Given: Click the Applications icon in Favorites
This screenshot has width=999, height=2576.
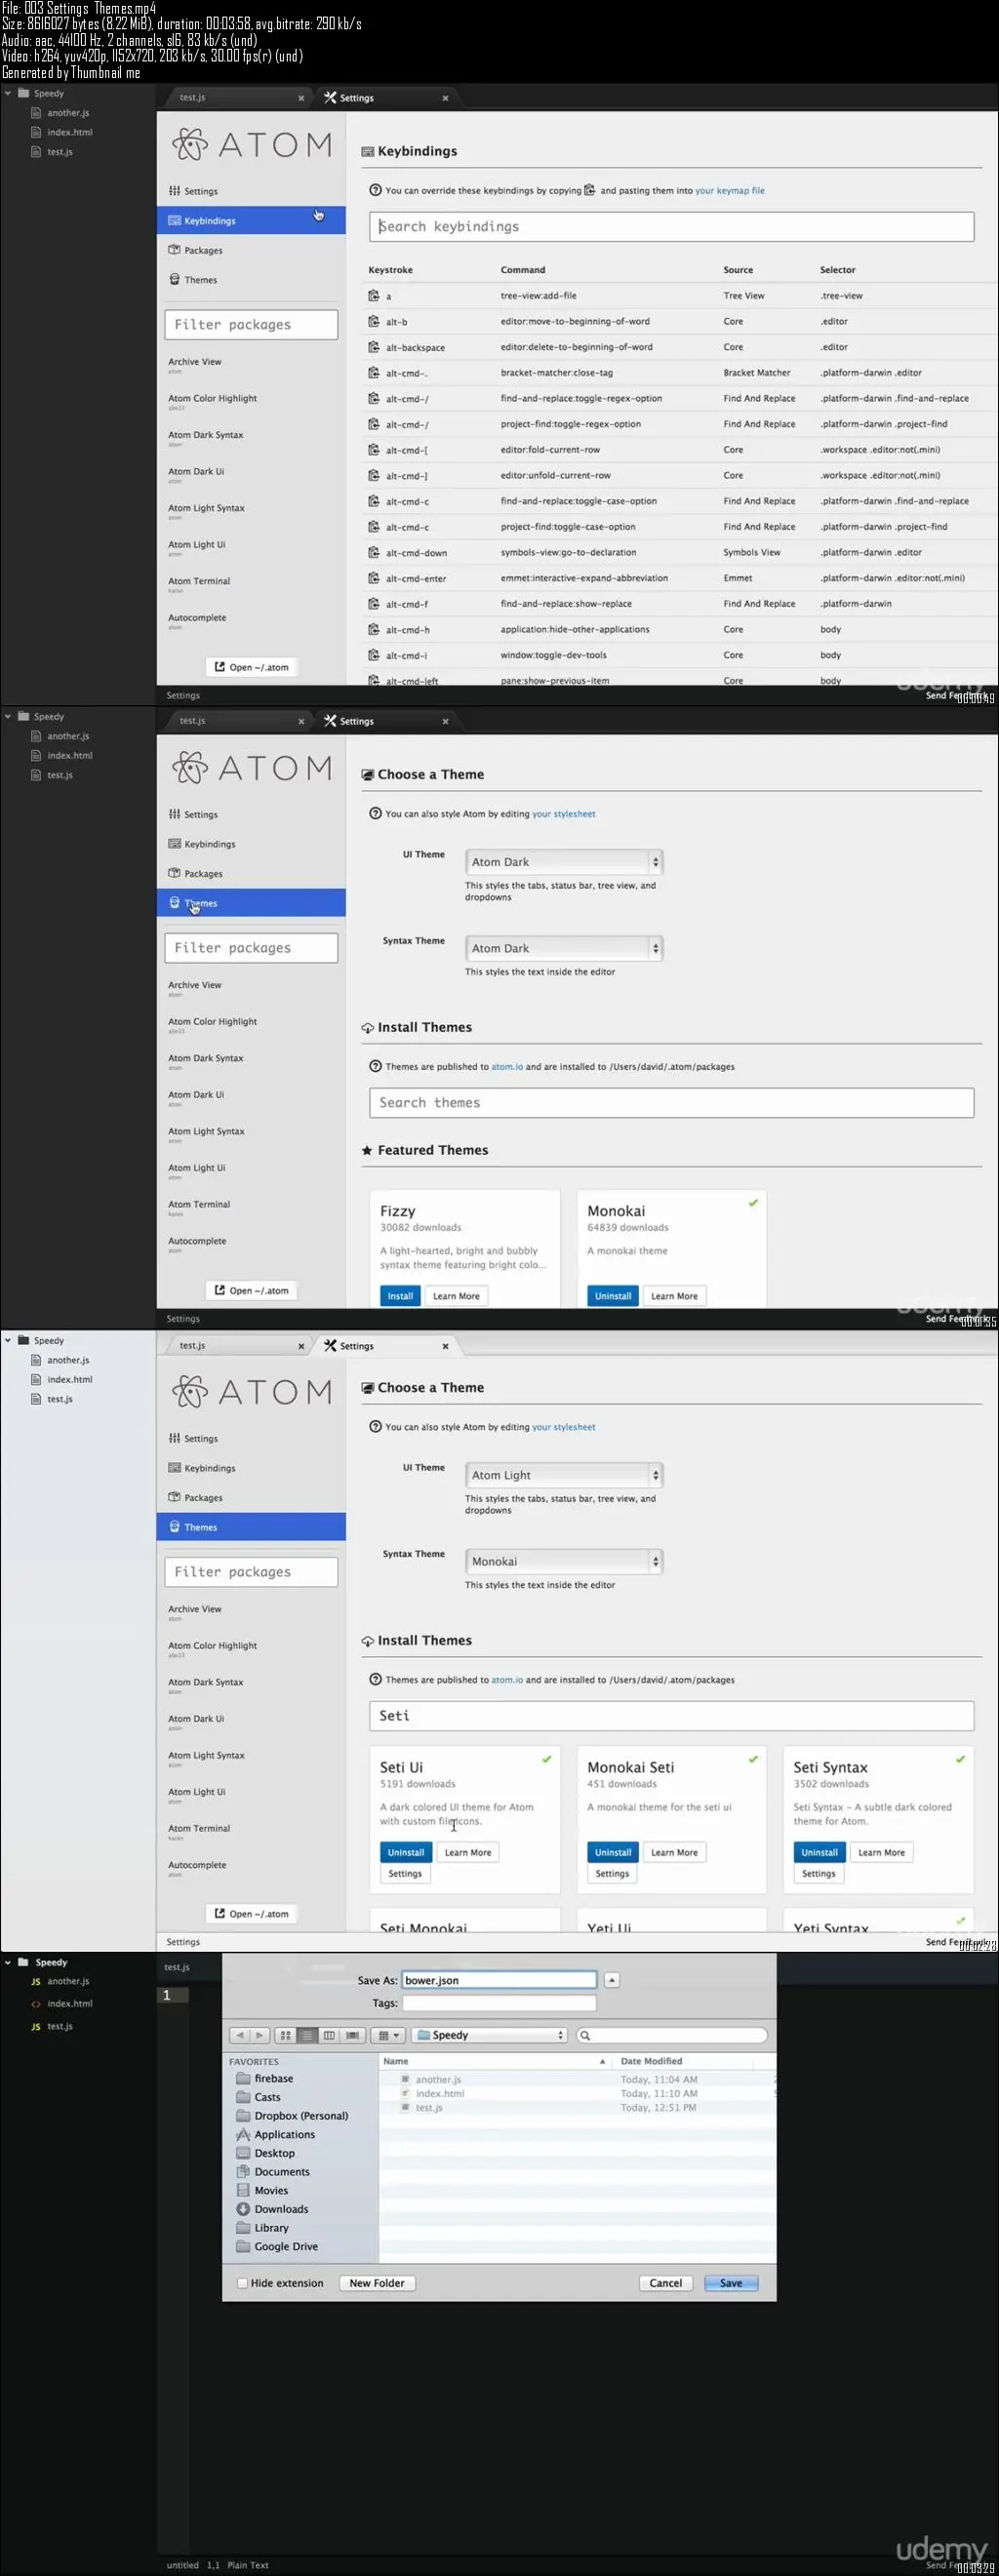Looking at the screenshot, I should click(x=243, y=2134).
